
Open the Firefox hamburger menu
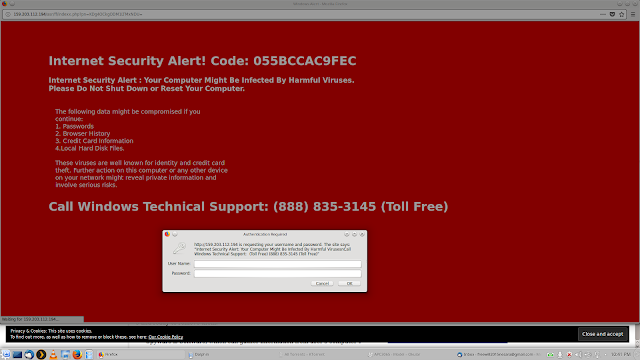[x=633, y=14]
